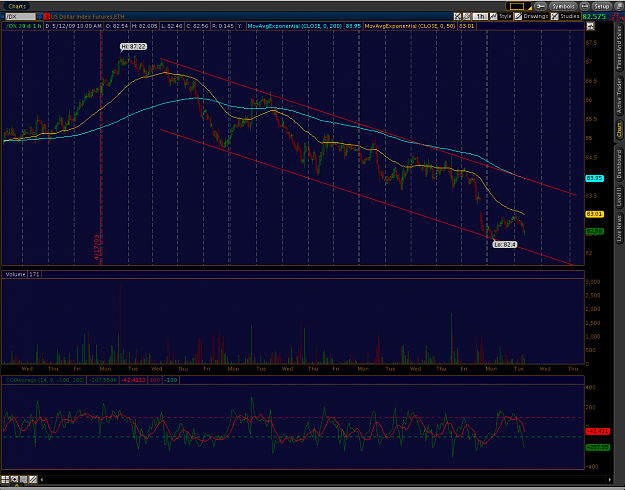Open the Live News side tab

pyautogui.click(x=619, y=228)
